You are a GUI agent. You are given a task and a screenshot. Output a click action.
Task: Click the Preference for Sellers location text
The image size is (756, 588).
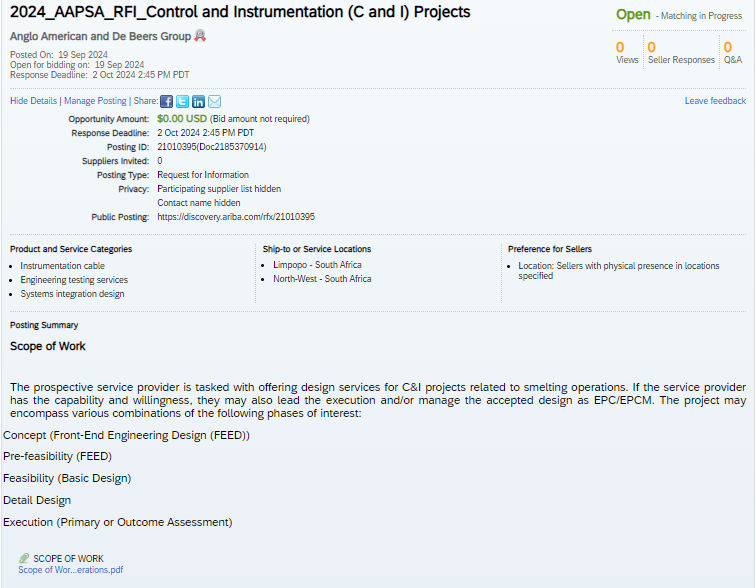pos(619,270)
